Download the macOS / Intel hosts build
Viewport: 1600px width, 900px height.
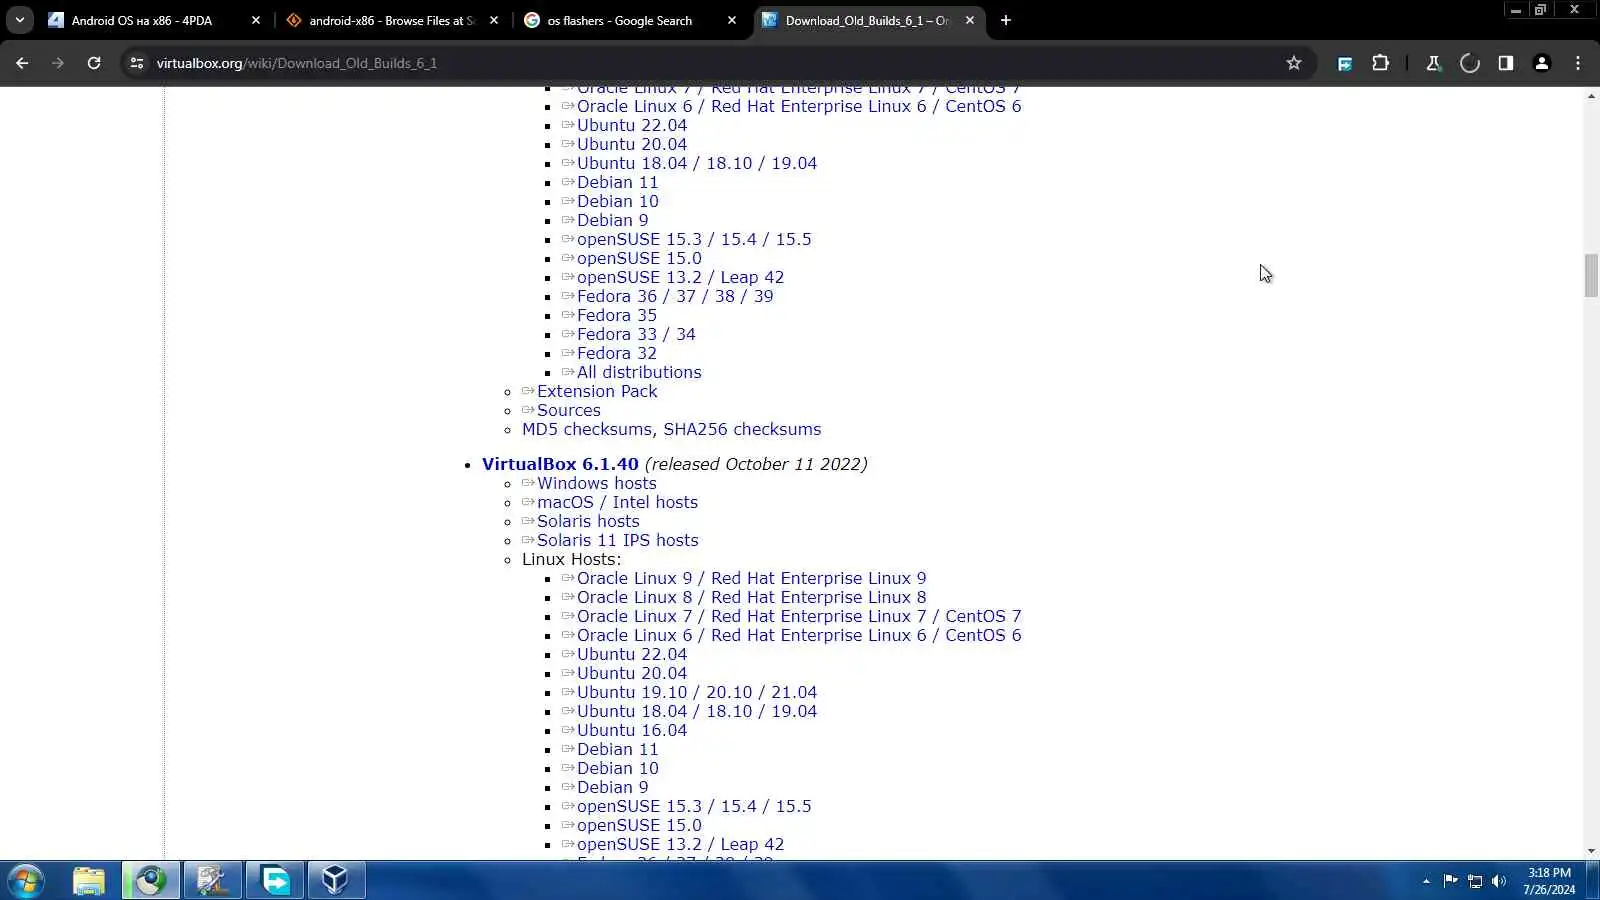click(617, 502)
